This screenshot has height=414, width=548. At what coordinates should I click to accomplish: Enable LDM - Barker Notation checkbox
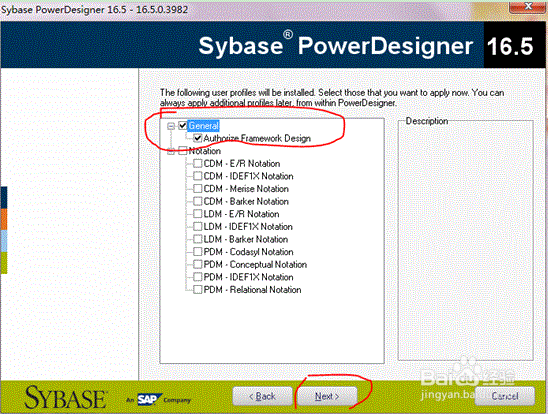[x=198, y=239]
